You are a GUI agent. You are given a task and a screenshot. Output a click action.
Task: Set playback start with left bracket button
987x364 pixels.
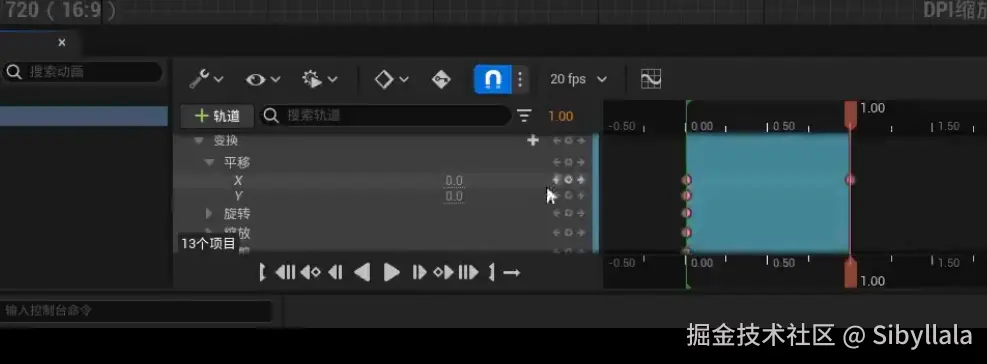[262, 272]
